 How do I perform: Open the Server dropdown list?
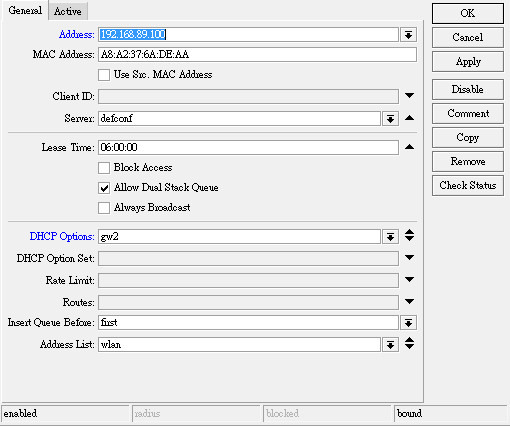(x=390, y=119)
